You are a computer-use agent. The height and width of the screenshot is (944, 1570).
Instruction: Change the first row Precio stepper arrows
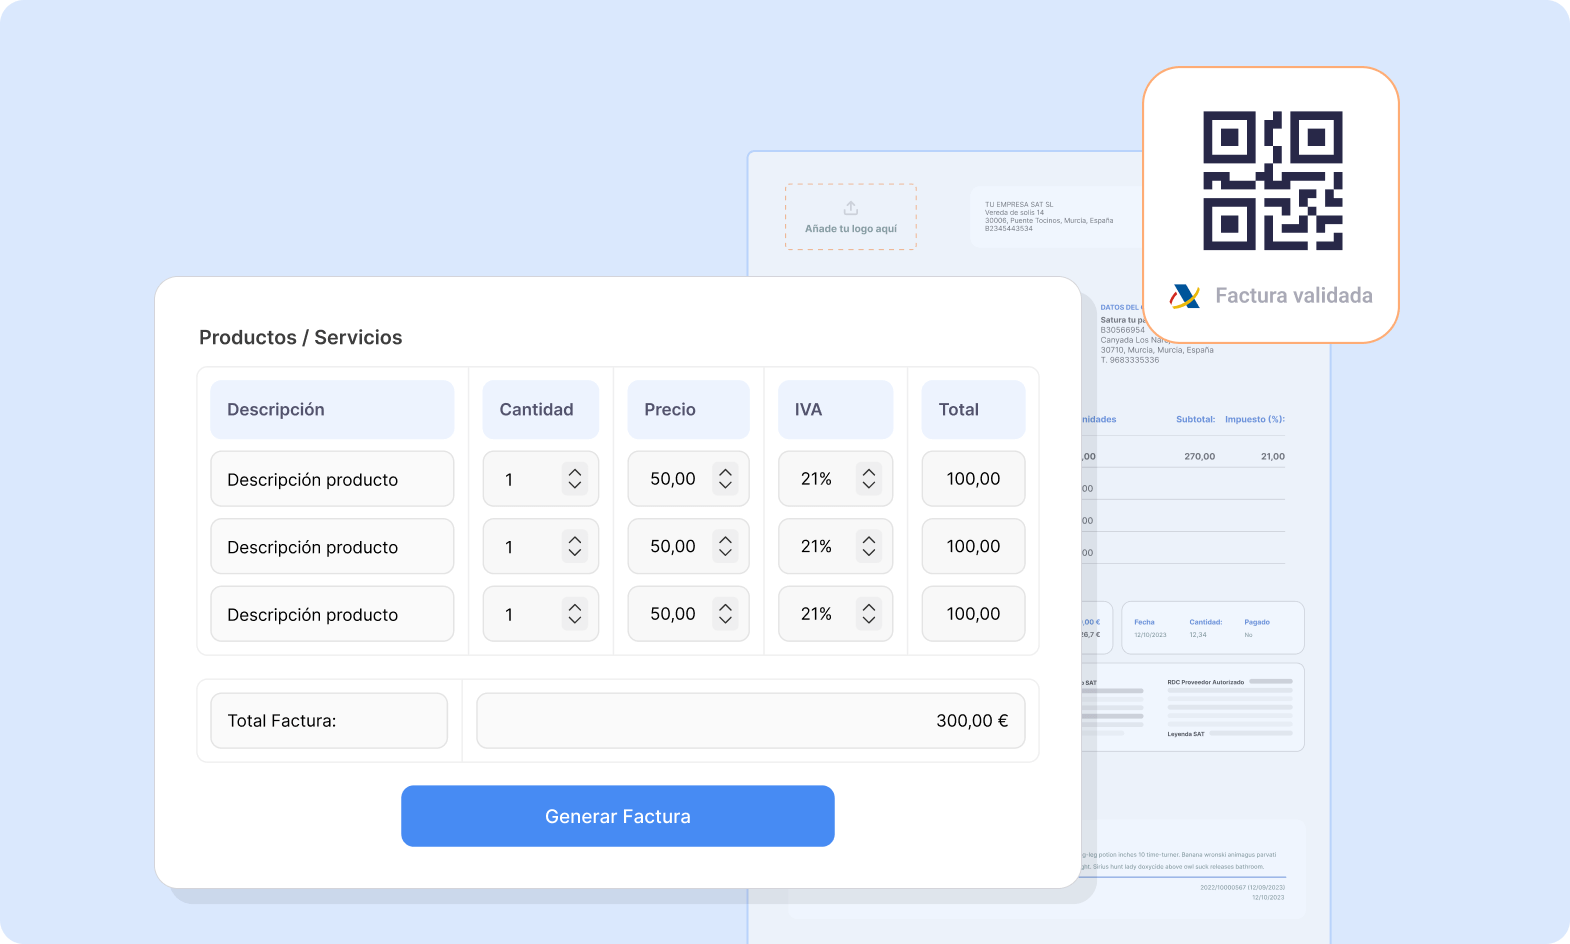click(725, 479)
